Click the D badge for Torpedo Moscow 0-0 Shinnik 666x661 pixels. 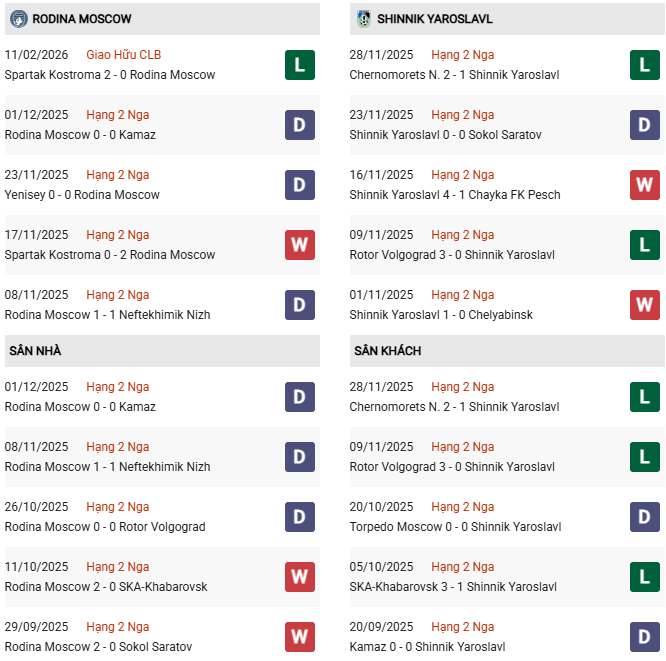pyautogui.click(x=645, y=517)
